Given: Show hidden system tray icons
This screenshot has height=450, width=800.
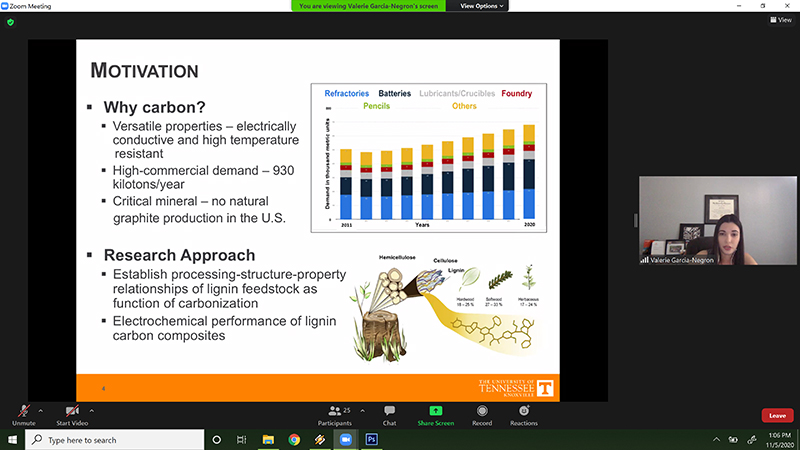Looking at the screenshot, I should (x=716, y=439).
